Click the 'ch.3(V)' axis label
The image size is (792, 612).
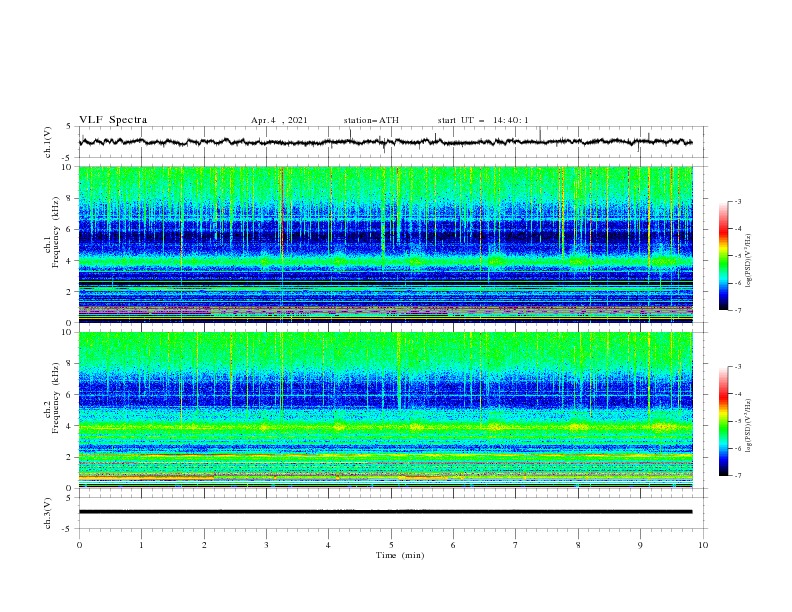48,513
